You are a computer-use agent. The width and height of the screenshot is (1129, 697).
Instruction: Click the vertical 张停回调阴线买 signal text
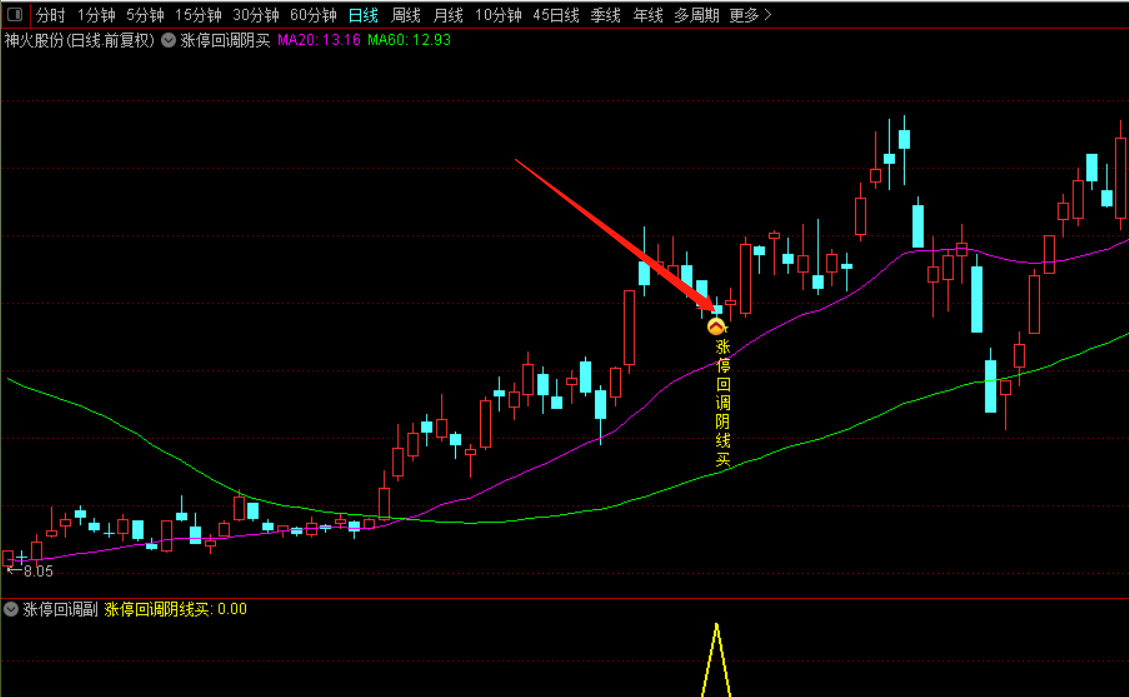tap(723, 403)
